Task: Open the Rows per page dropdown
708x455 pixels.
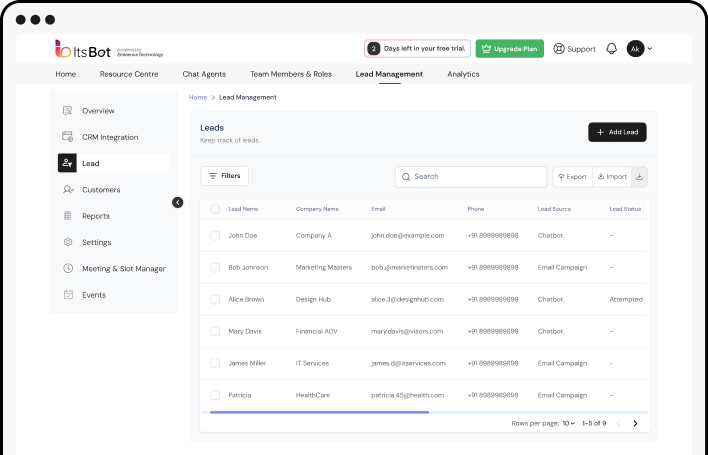Action: coord(568,423)
